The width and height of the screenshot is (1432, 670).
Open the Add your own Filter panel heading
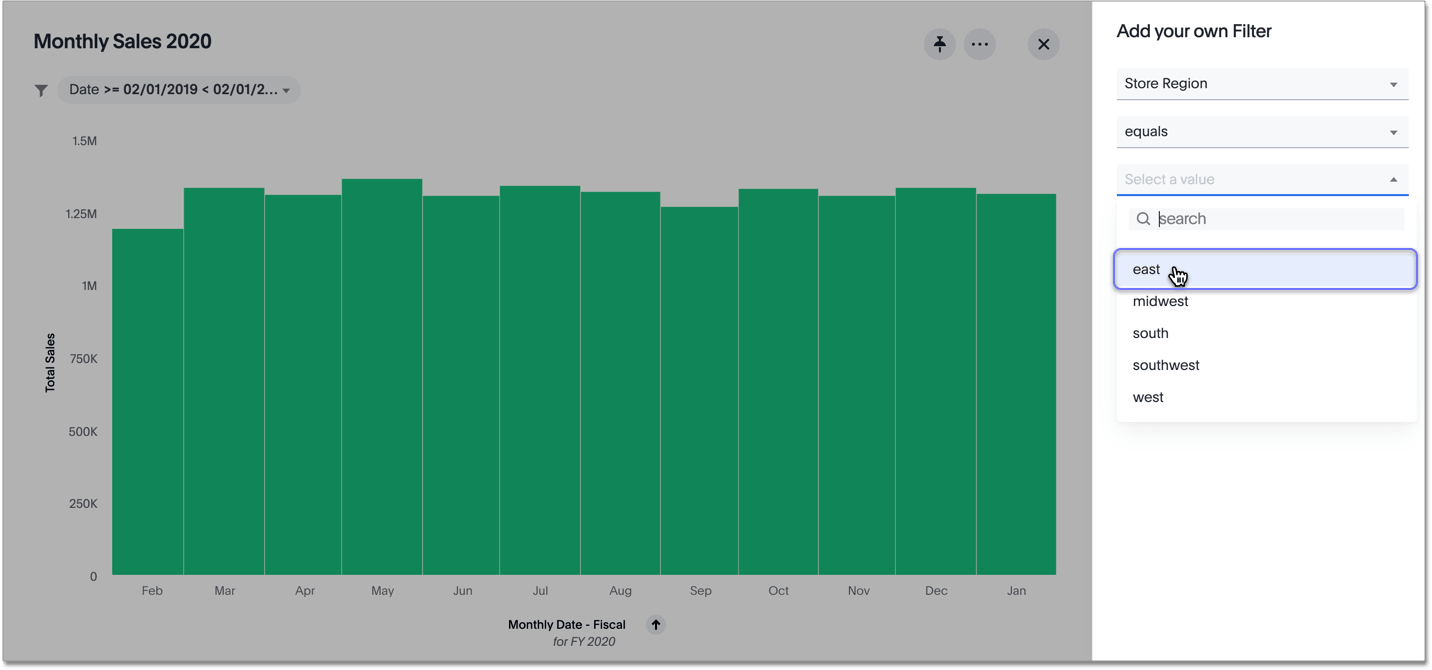click(x=1194, y=31)
